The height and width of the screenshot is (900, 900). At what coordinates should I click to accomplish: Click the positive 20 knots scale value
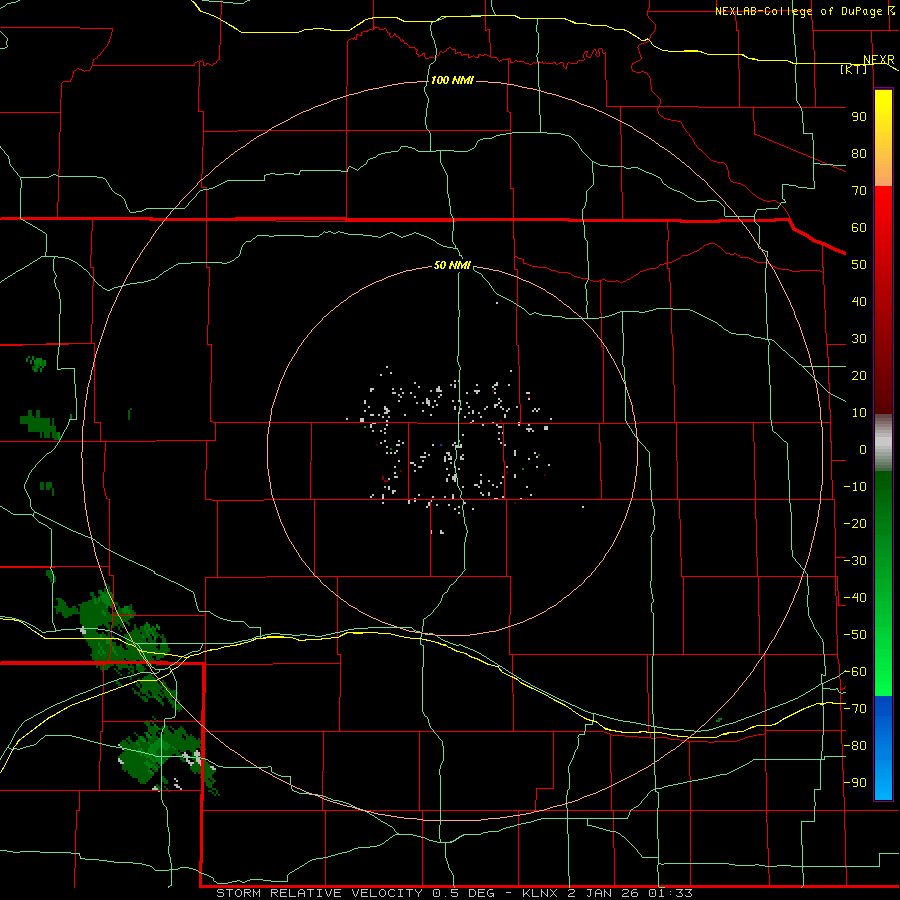point(859,376)
